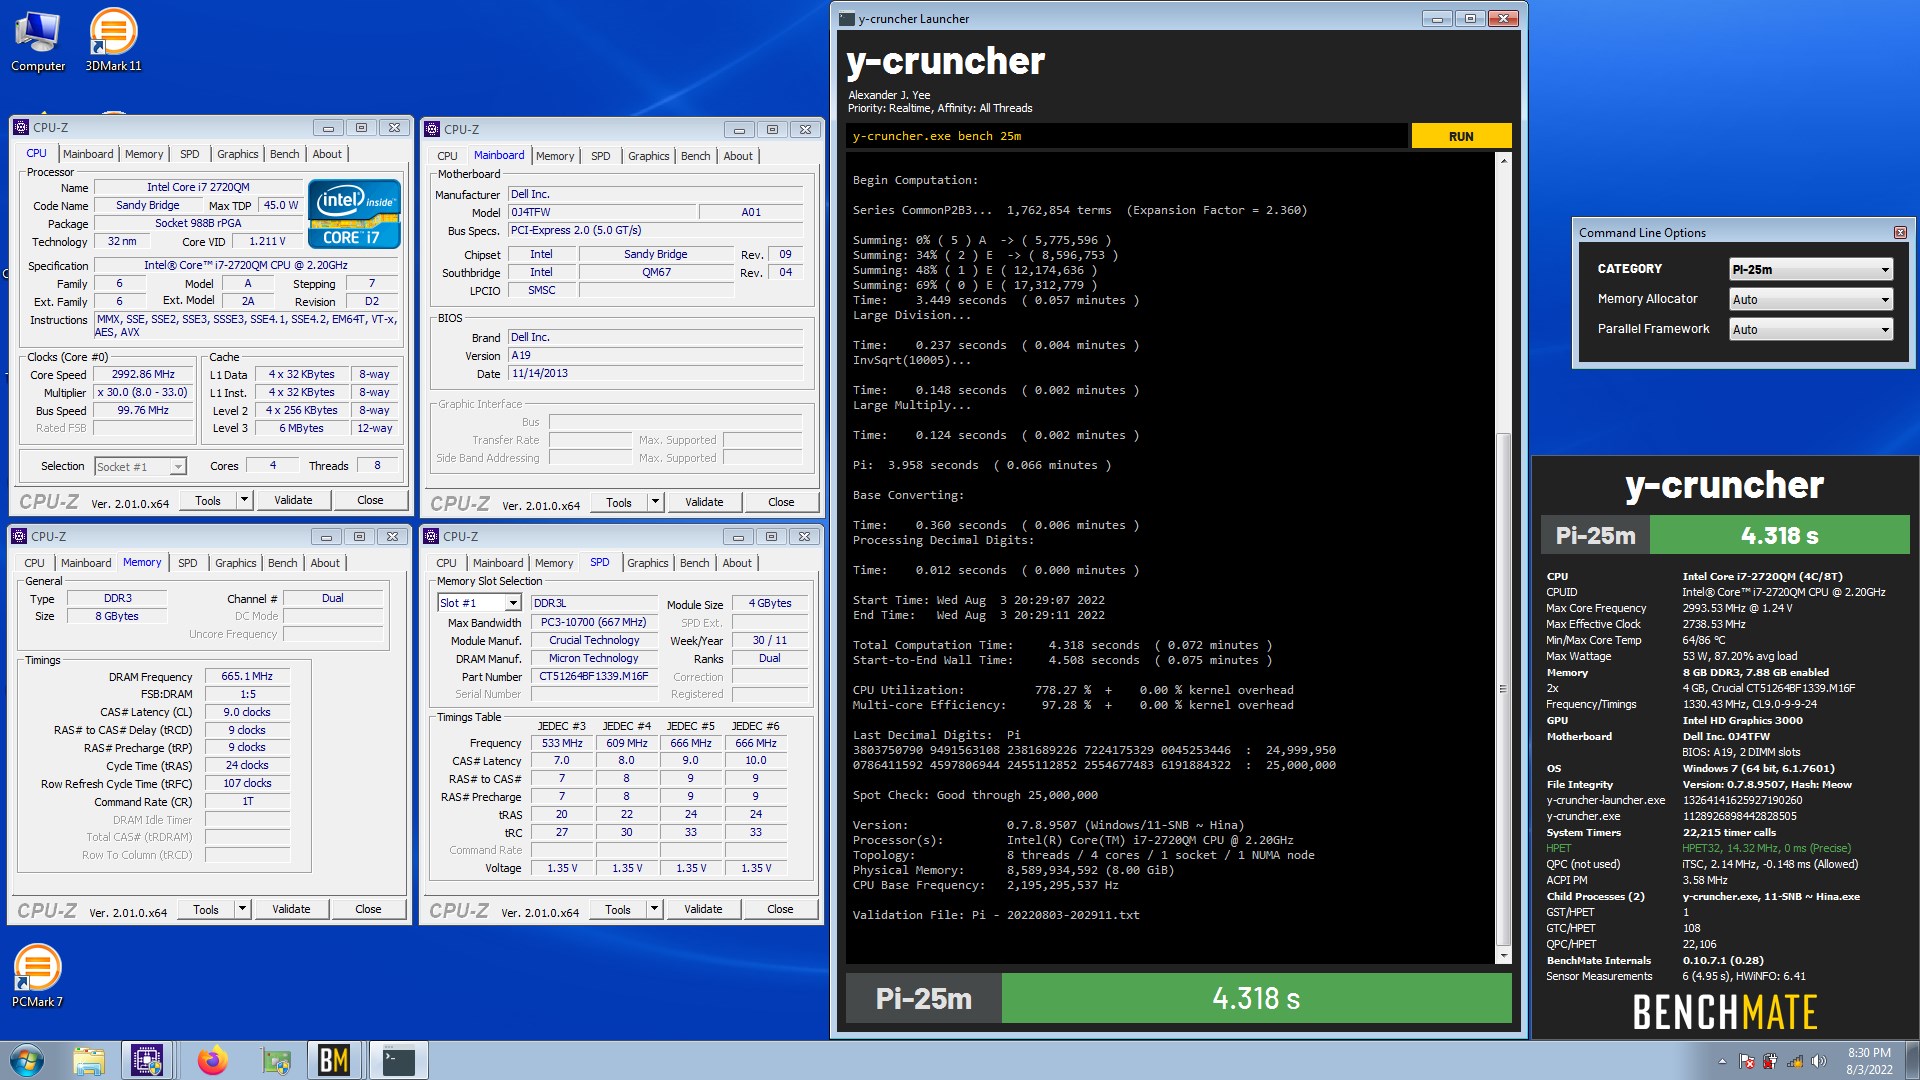This screenshot has height=1080, width=1920.
Task: Select About tab in Memory window
Action: pos(325,563)
